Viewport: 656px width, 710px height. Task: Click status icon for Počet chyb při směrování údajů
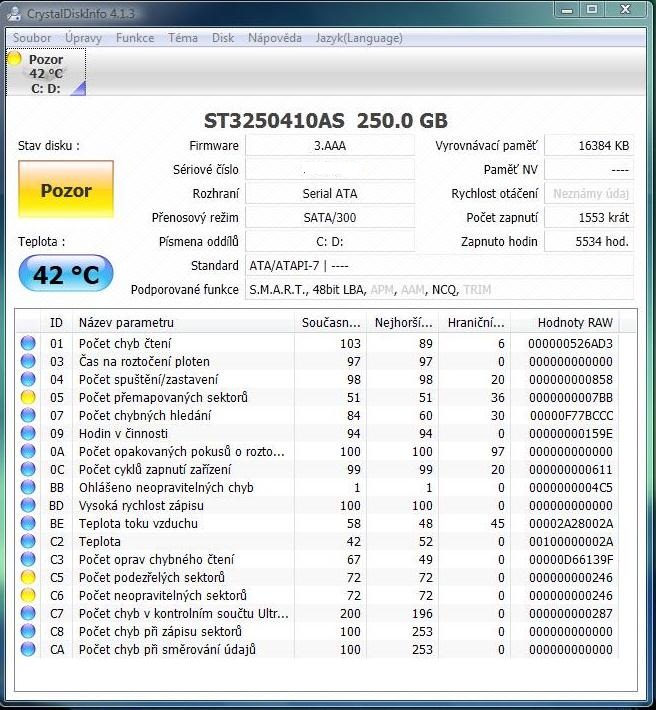[x=28, y=649]
